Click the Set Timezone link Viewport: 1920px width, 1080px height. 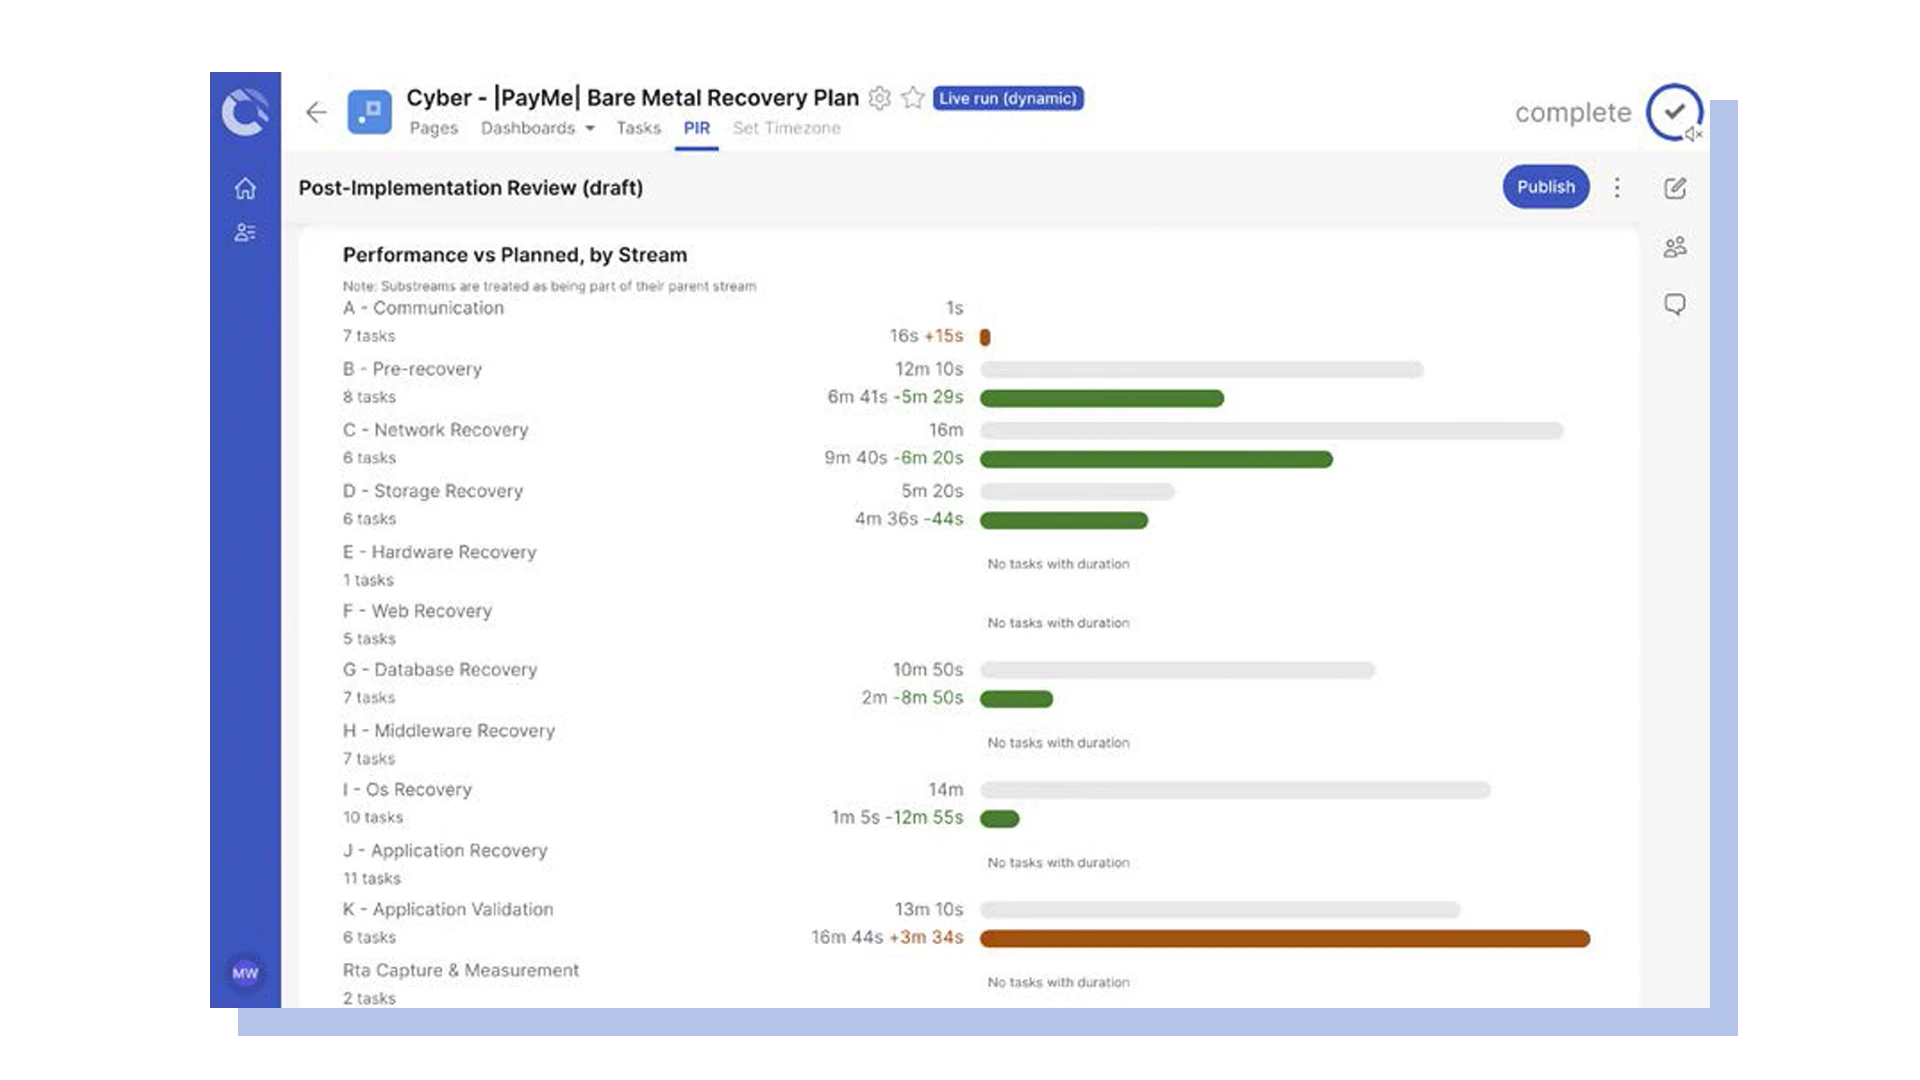[786, 128]
